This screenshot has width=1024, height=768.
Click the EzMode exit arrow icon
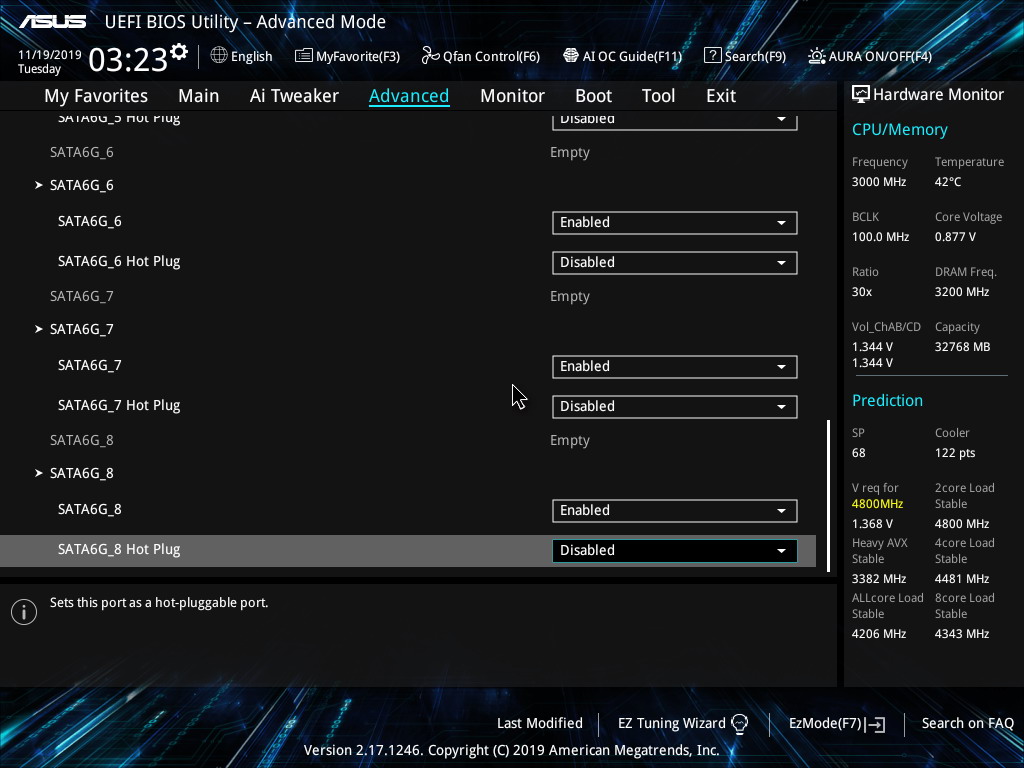point(875,724)
